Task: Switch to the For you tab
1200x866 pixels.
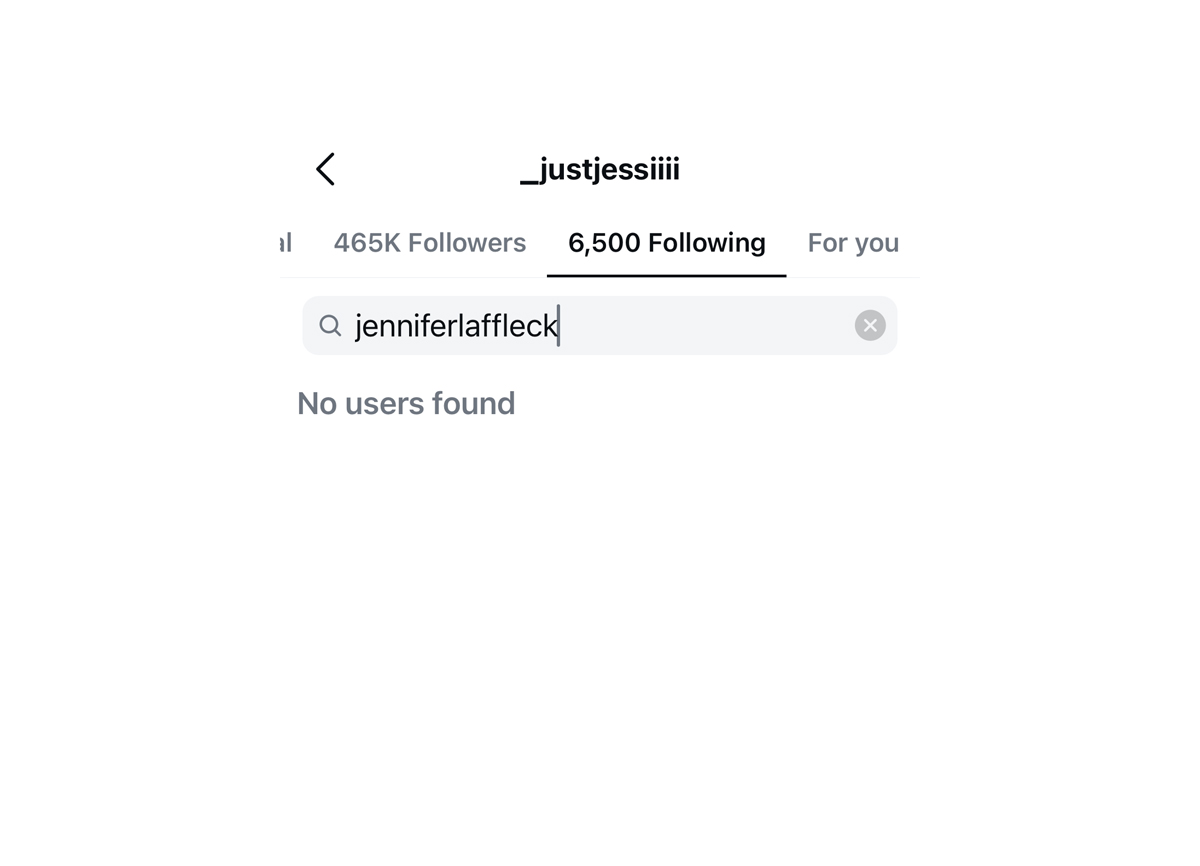Action: (853, 243)
